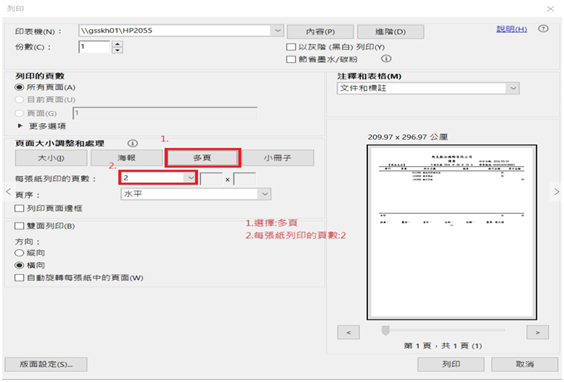Click the 進階(D) advanced button

(390, 32)
